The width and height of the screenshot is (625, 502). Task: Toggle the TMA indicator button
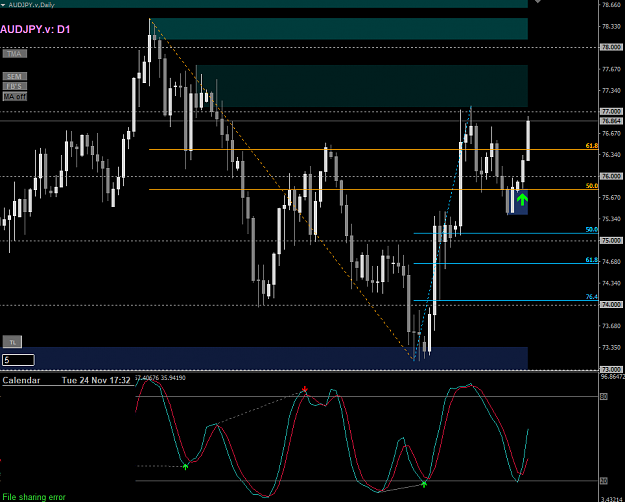(x=15, y=53)
